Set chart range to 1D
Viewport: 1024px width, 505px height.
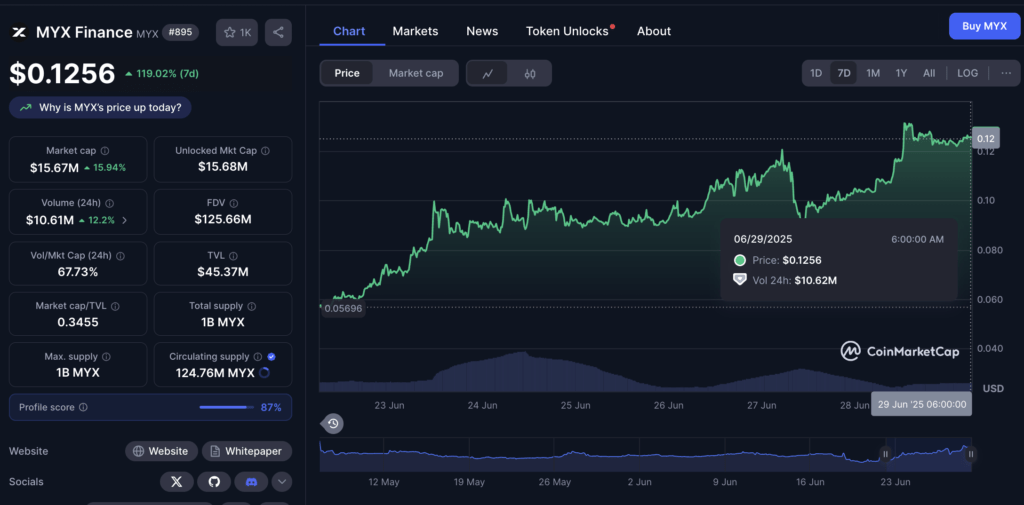816,73
